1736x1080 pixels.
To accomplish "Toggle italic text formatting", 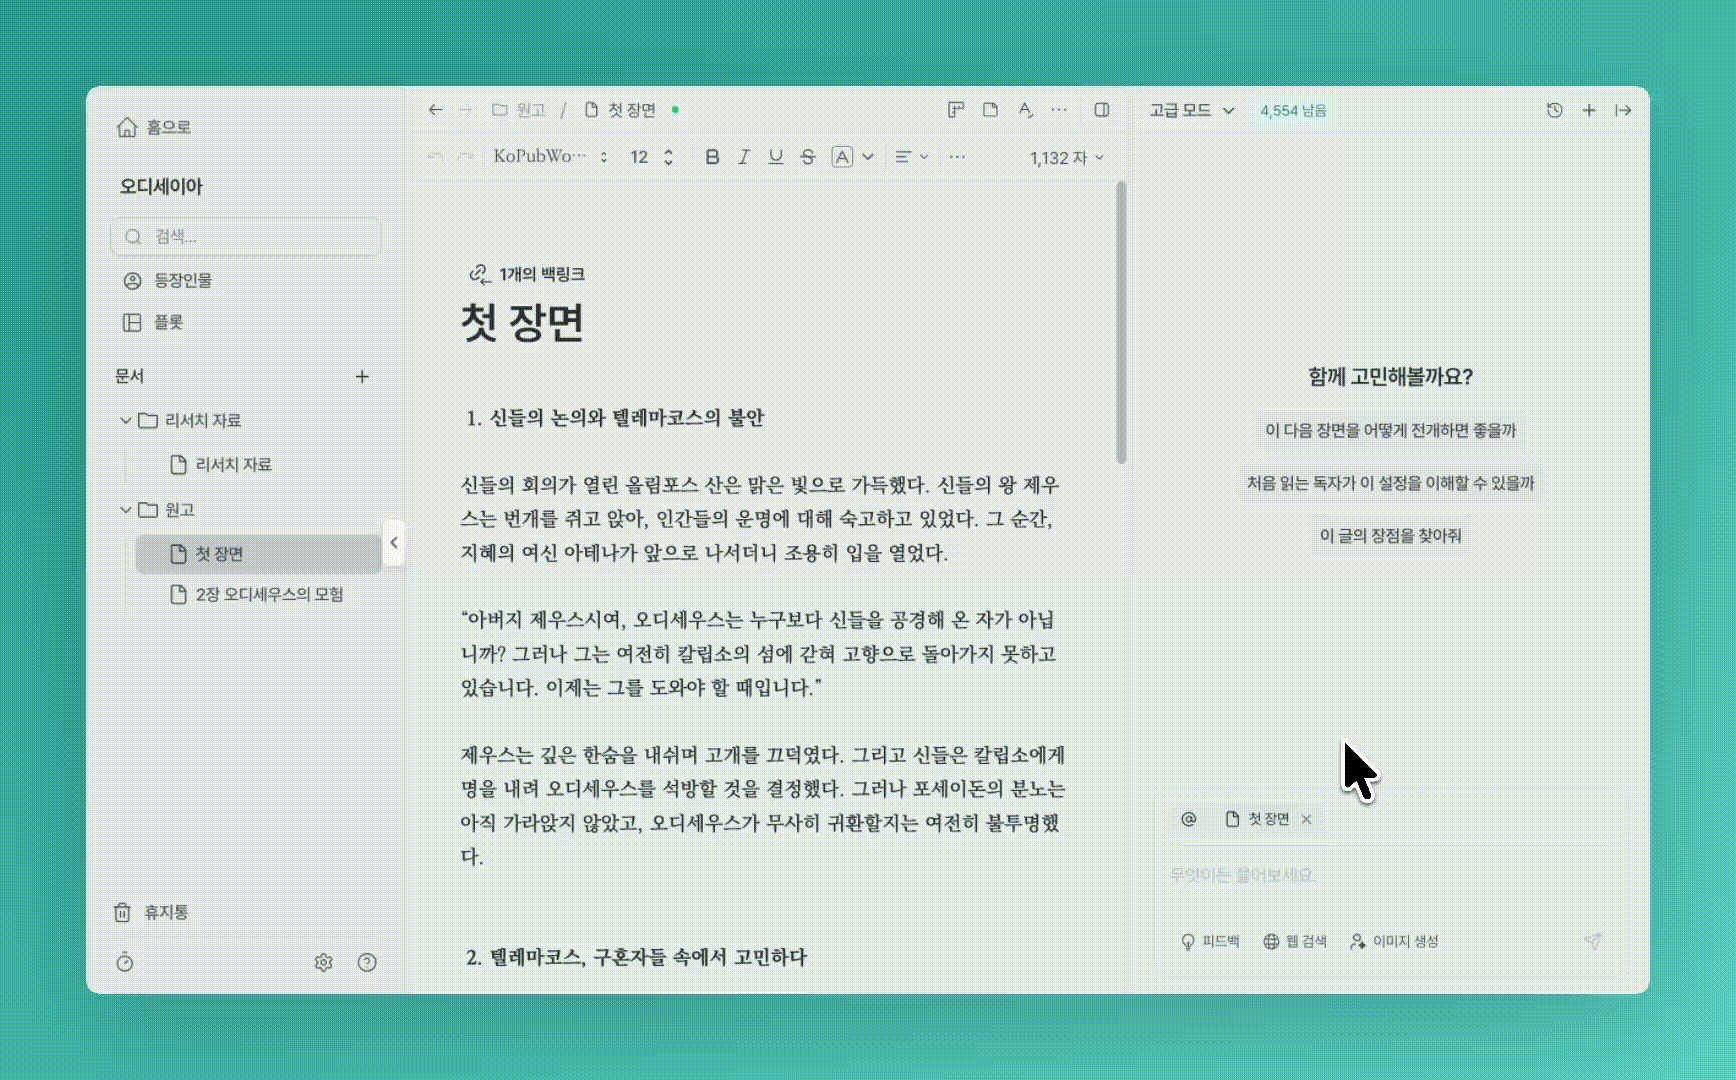I will tap(744, 157).
